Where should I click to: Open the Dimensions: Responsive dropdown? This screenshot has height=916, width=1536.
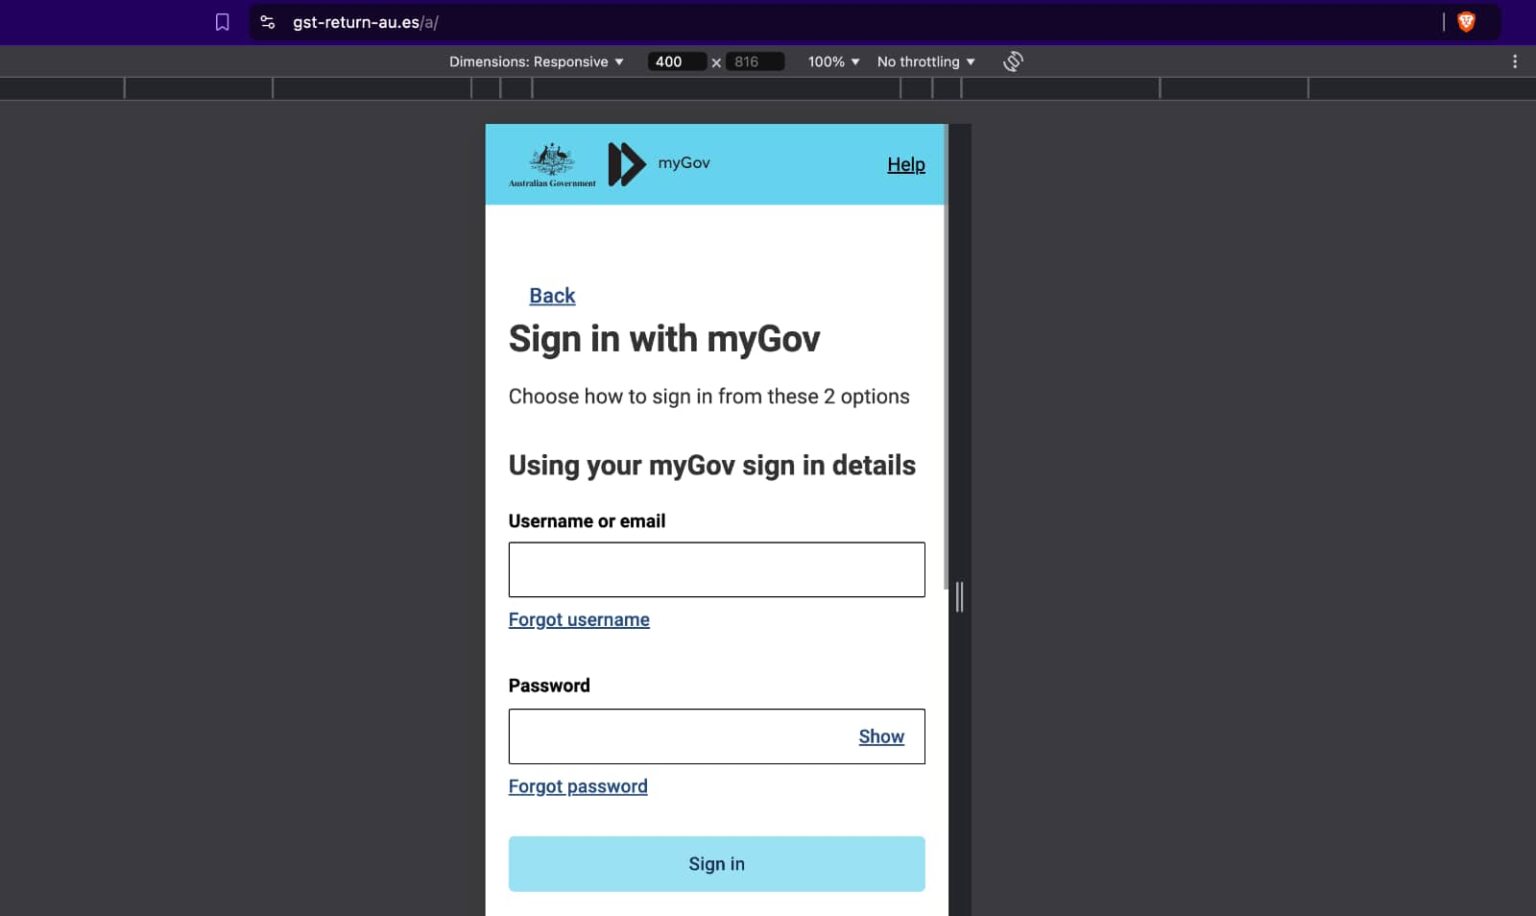pos(535,61)
